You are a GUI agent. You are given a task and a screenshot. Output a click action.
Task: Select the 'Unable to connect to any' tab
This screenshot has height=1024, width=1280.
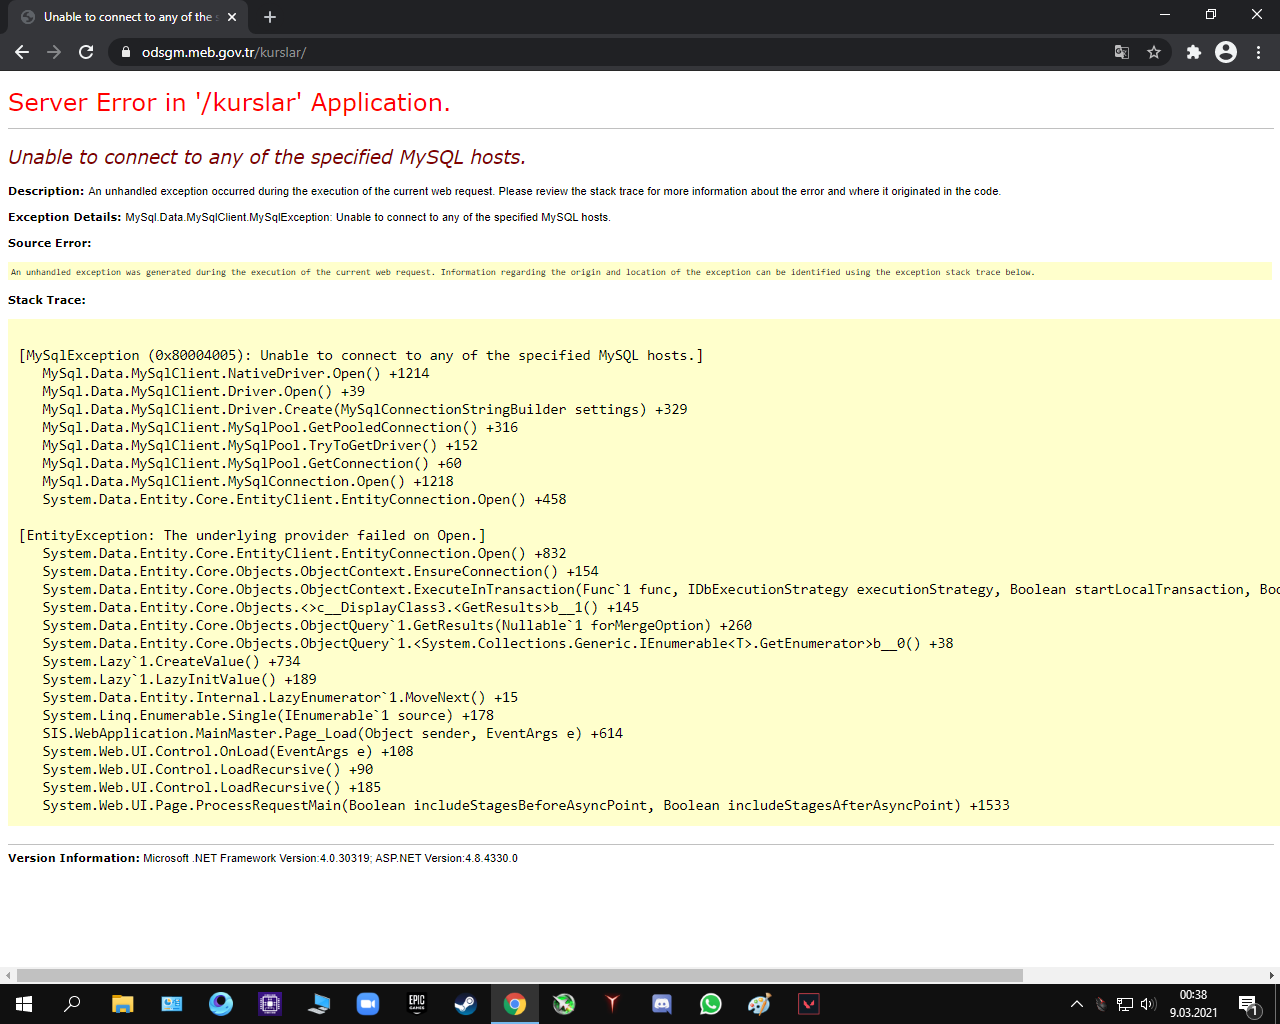pyautogui.click(x=128, y=17)
